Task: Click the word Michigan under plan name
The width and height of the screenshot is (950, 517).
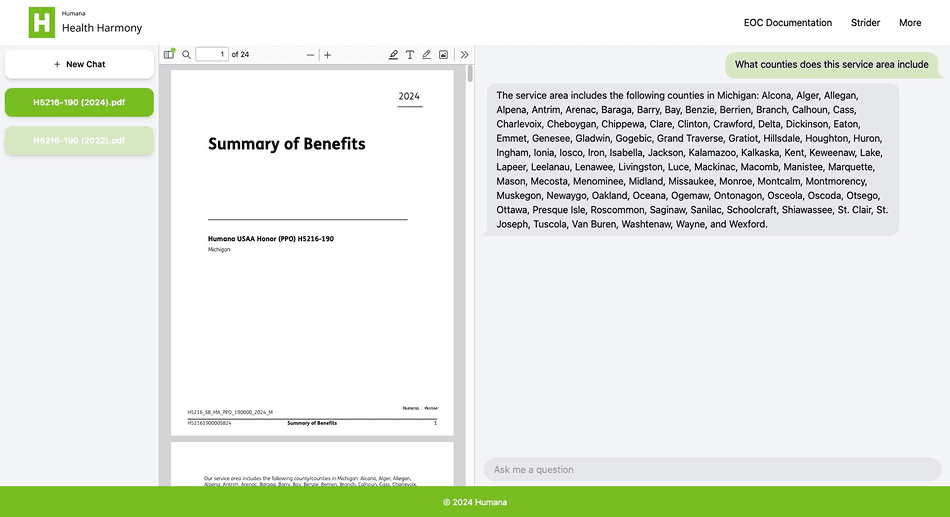Action: point(219,250)
